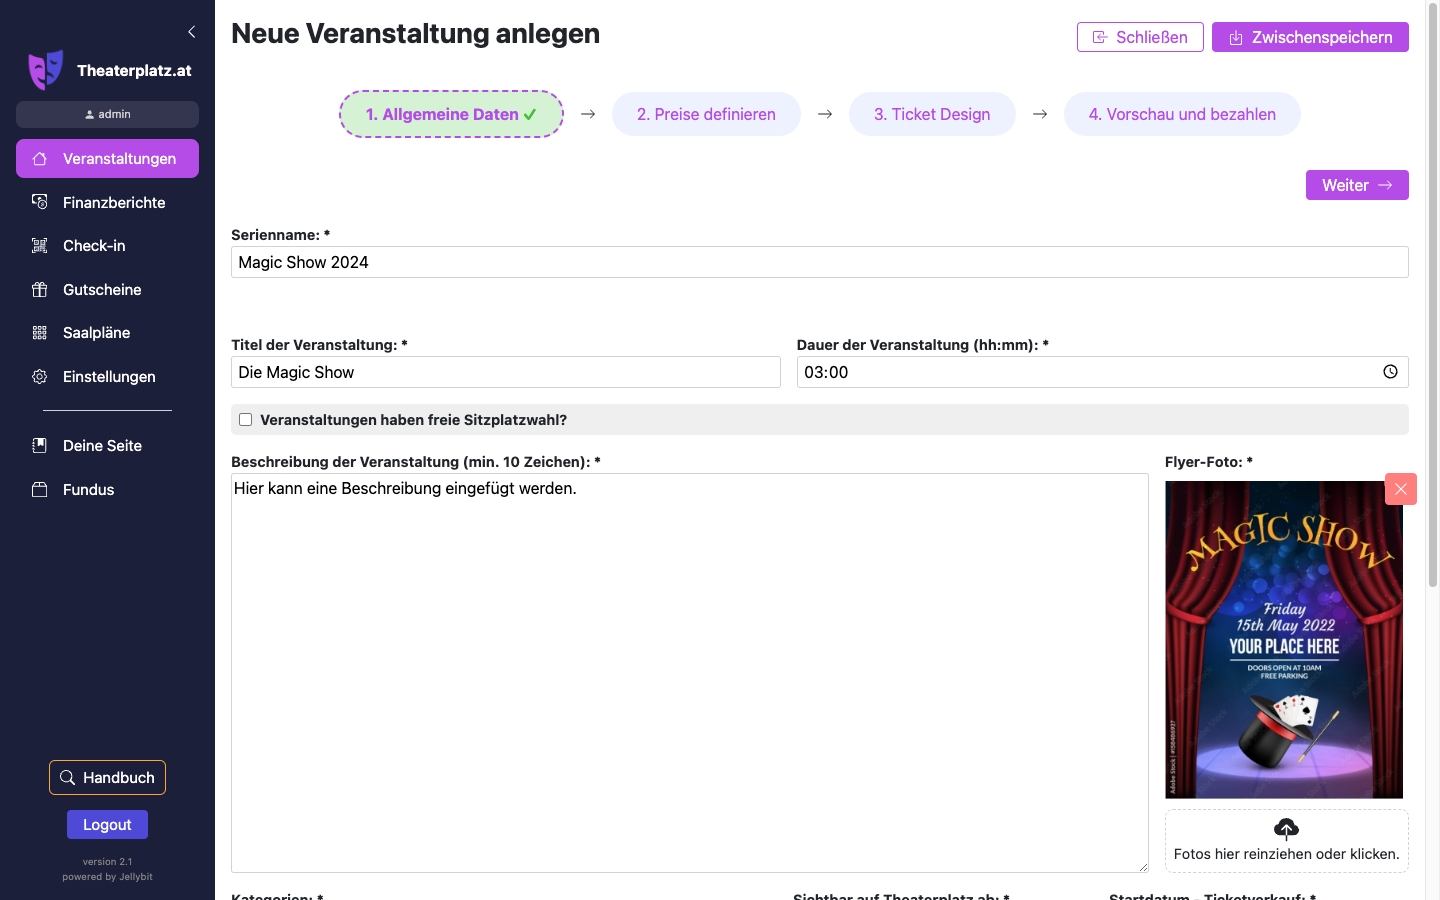Open the time picker clock icon

coord(1390,372)
